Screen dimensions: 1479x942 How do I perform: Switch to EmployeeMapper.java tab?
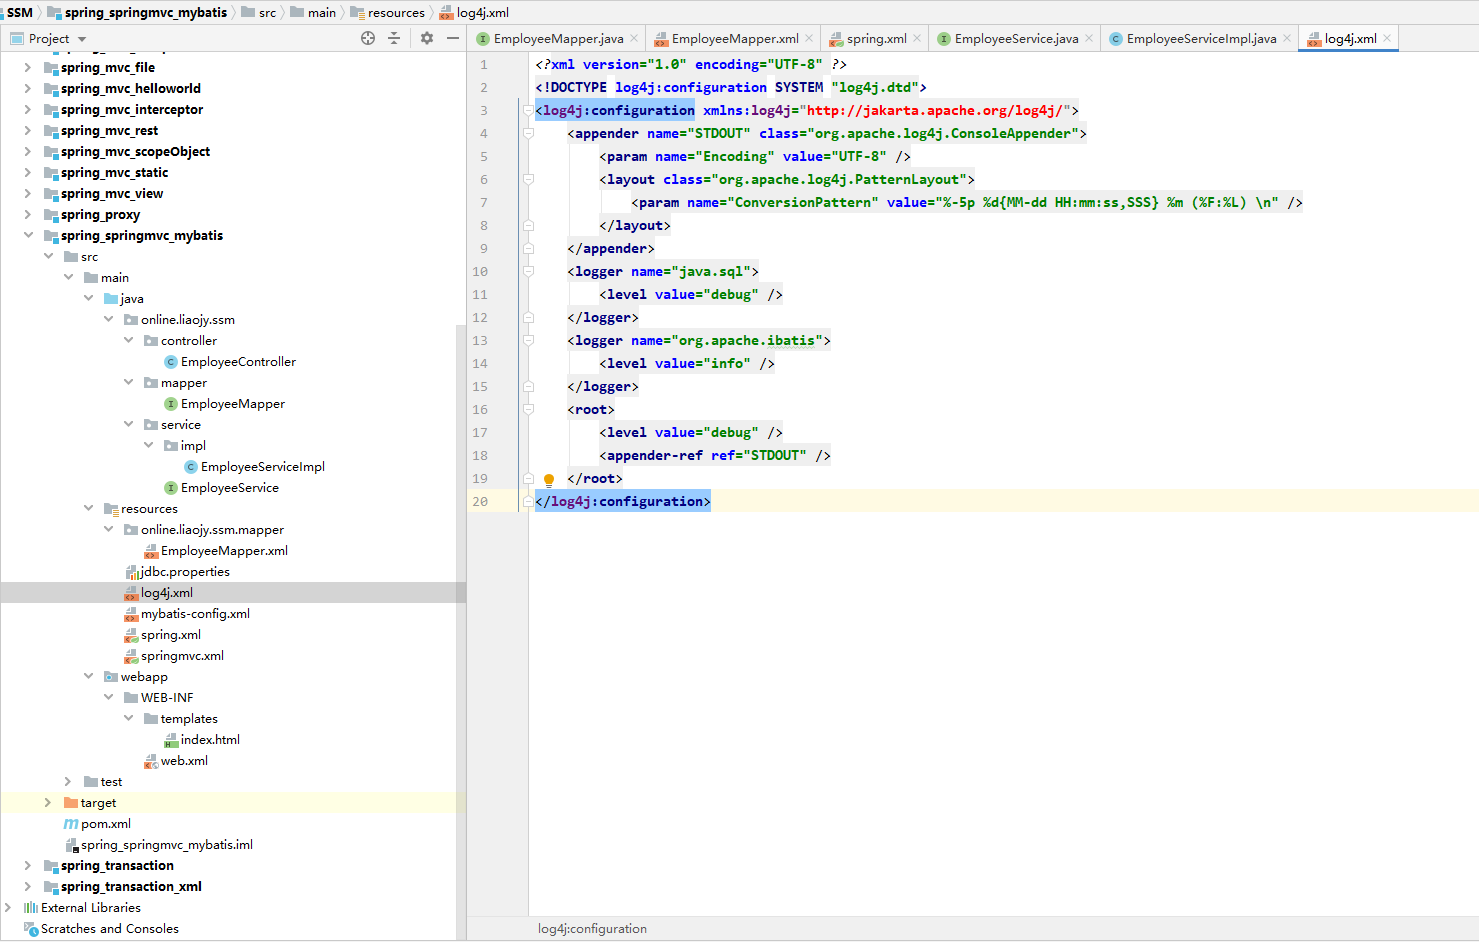[558, 39]
